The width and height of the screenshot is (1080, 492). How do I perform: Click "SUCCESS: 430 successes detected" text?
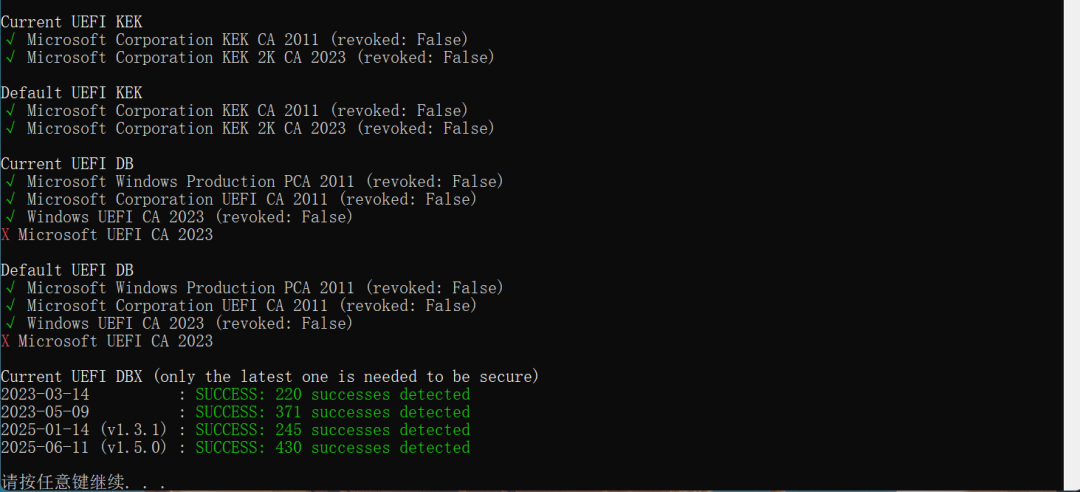[x=332, y=448]
